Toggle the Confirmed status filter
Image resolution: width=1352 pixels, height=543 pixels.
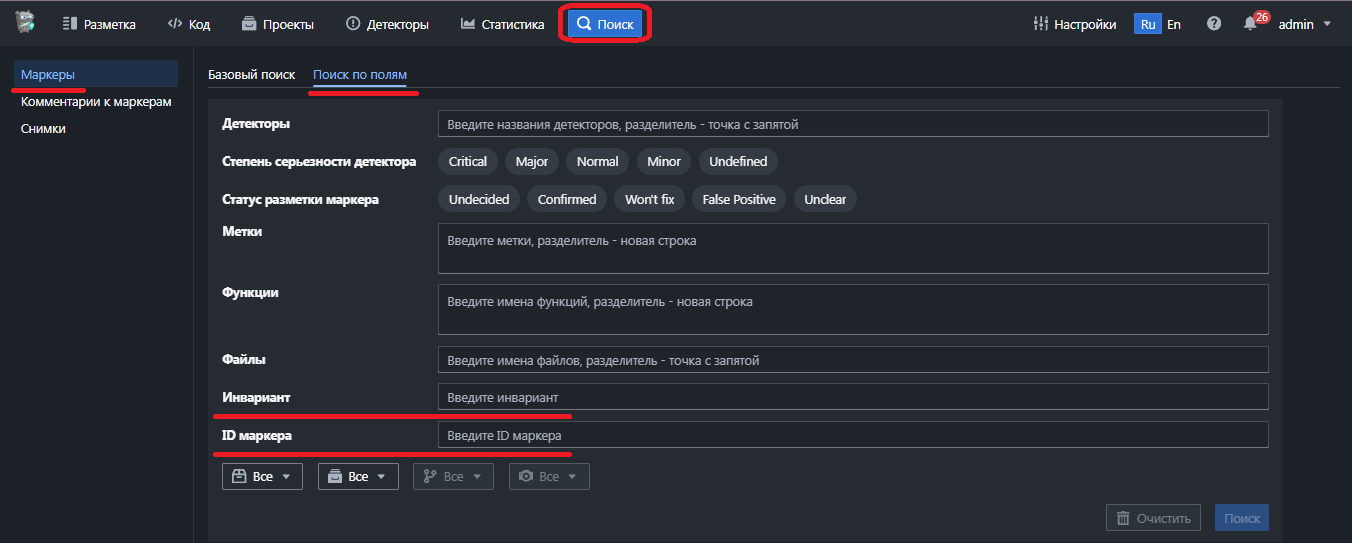(x=566, y=200)
